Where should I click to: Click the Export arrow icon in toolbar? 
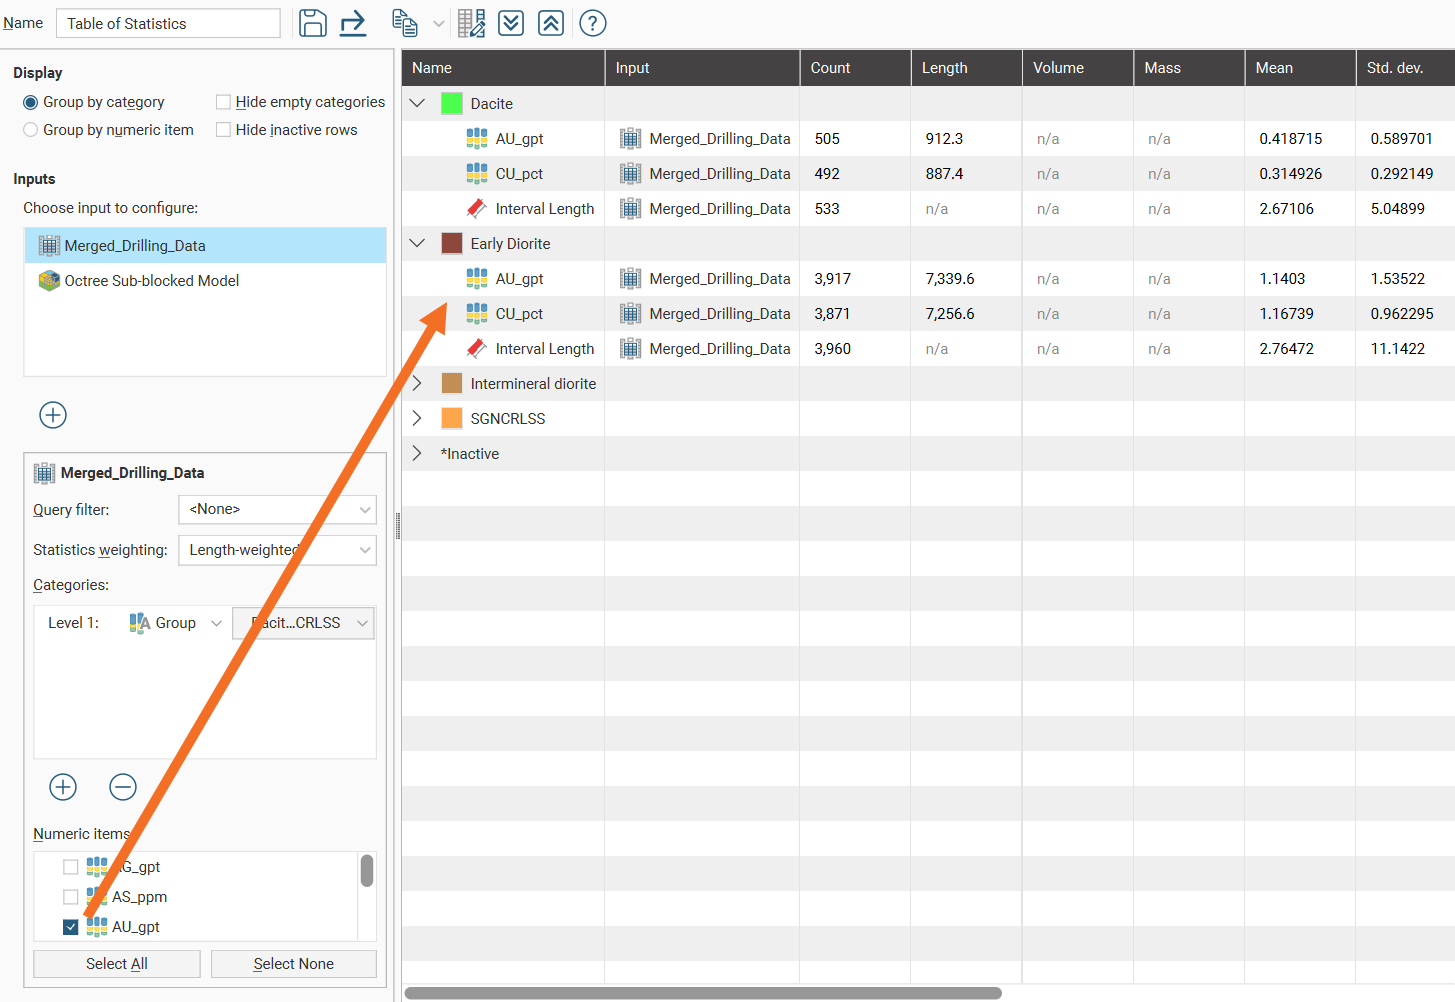tap(353, 23)
